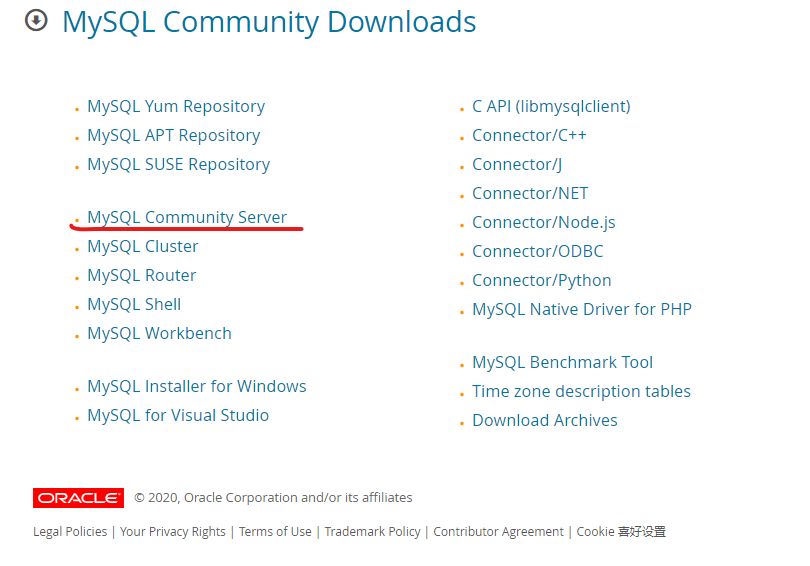Open the Connector/J link
This screenshot has height=566, width=810.
click(x=517, y=164)
